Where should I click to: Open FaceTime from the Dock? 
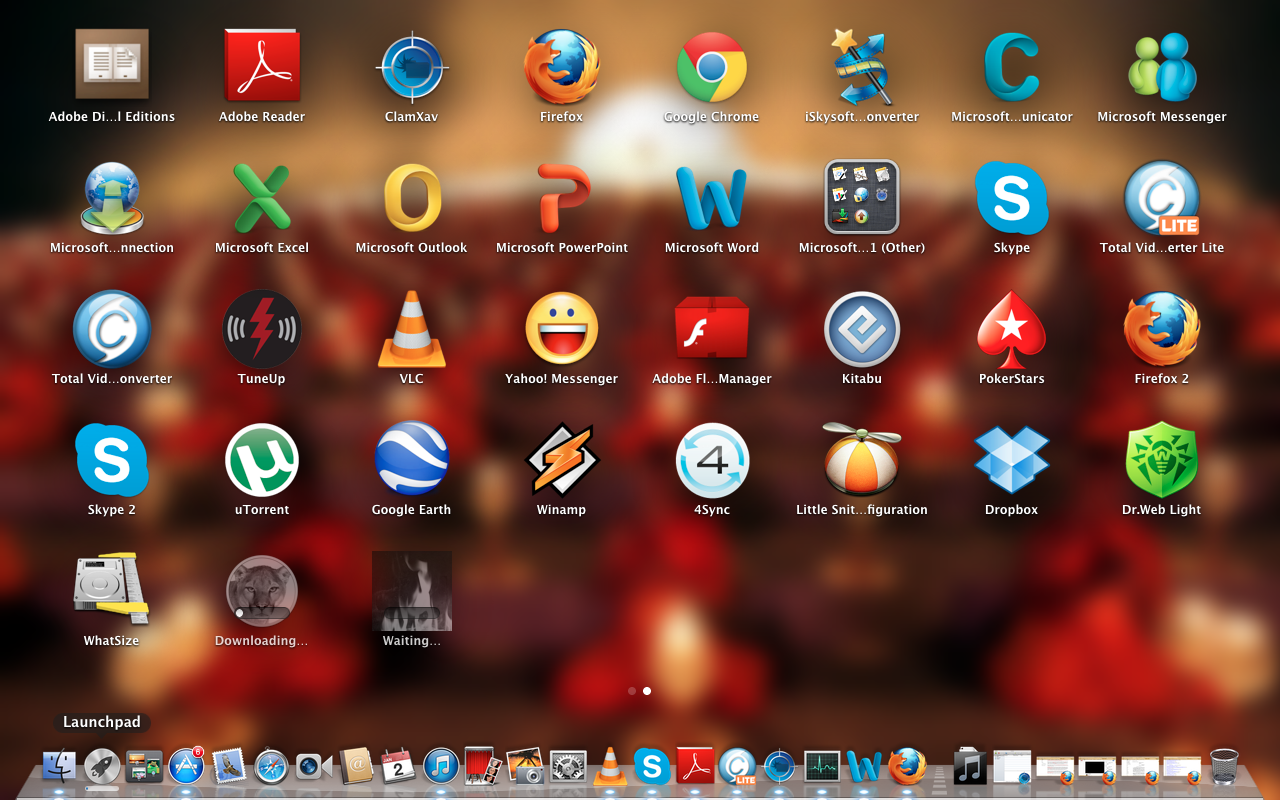pyautogui.click(x=314, y=767)
